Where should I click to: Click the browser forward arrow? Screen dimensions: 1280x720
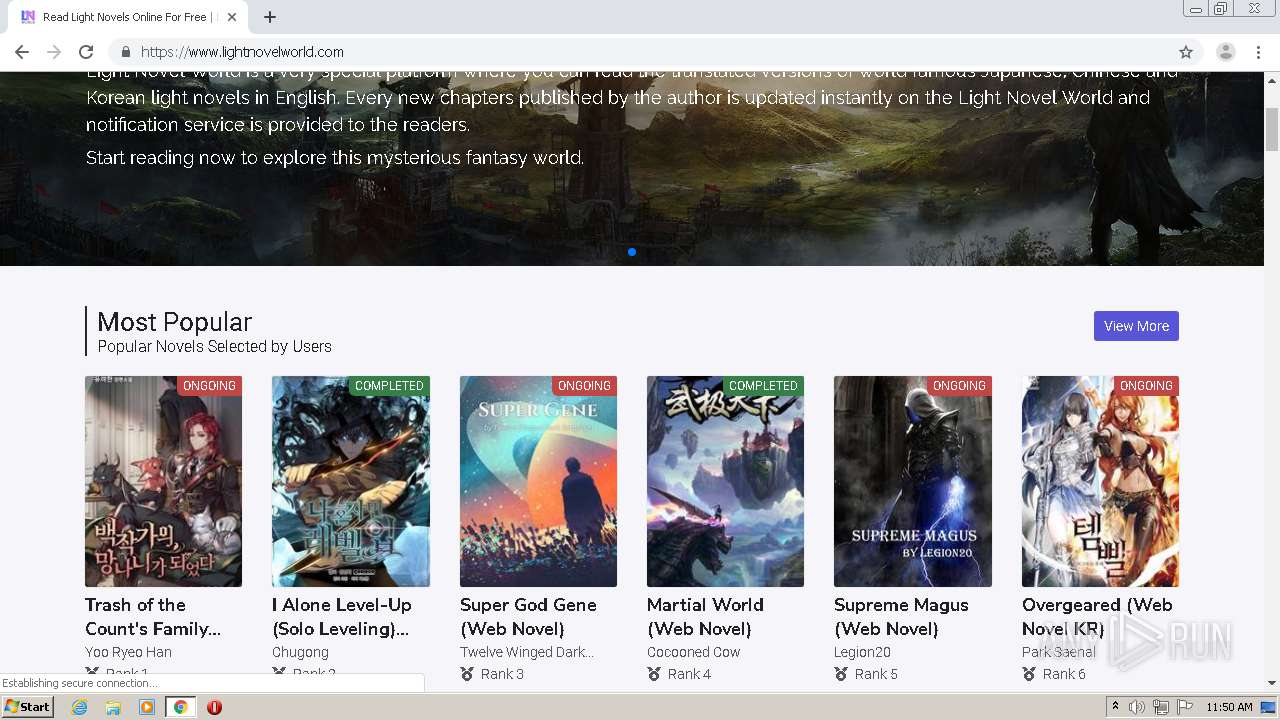click(54, 52)
